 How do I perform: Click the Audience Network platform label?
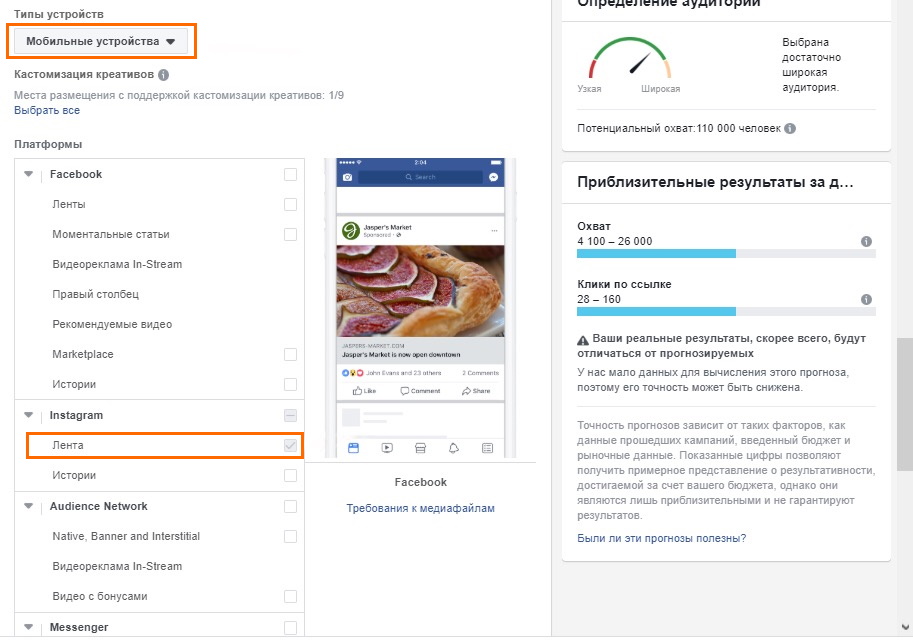[x=98, y=506]
